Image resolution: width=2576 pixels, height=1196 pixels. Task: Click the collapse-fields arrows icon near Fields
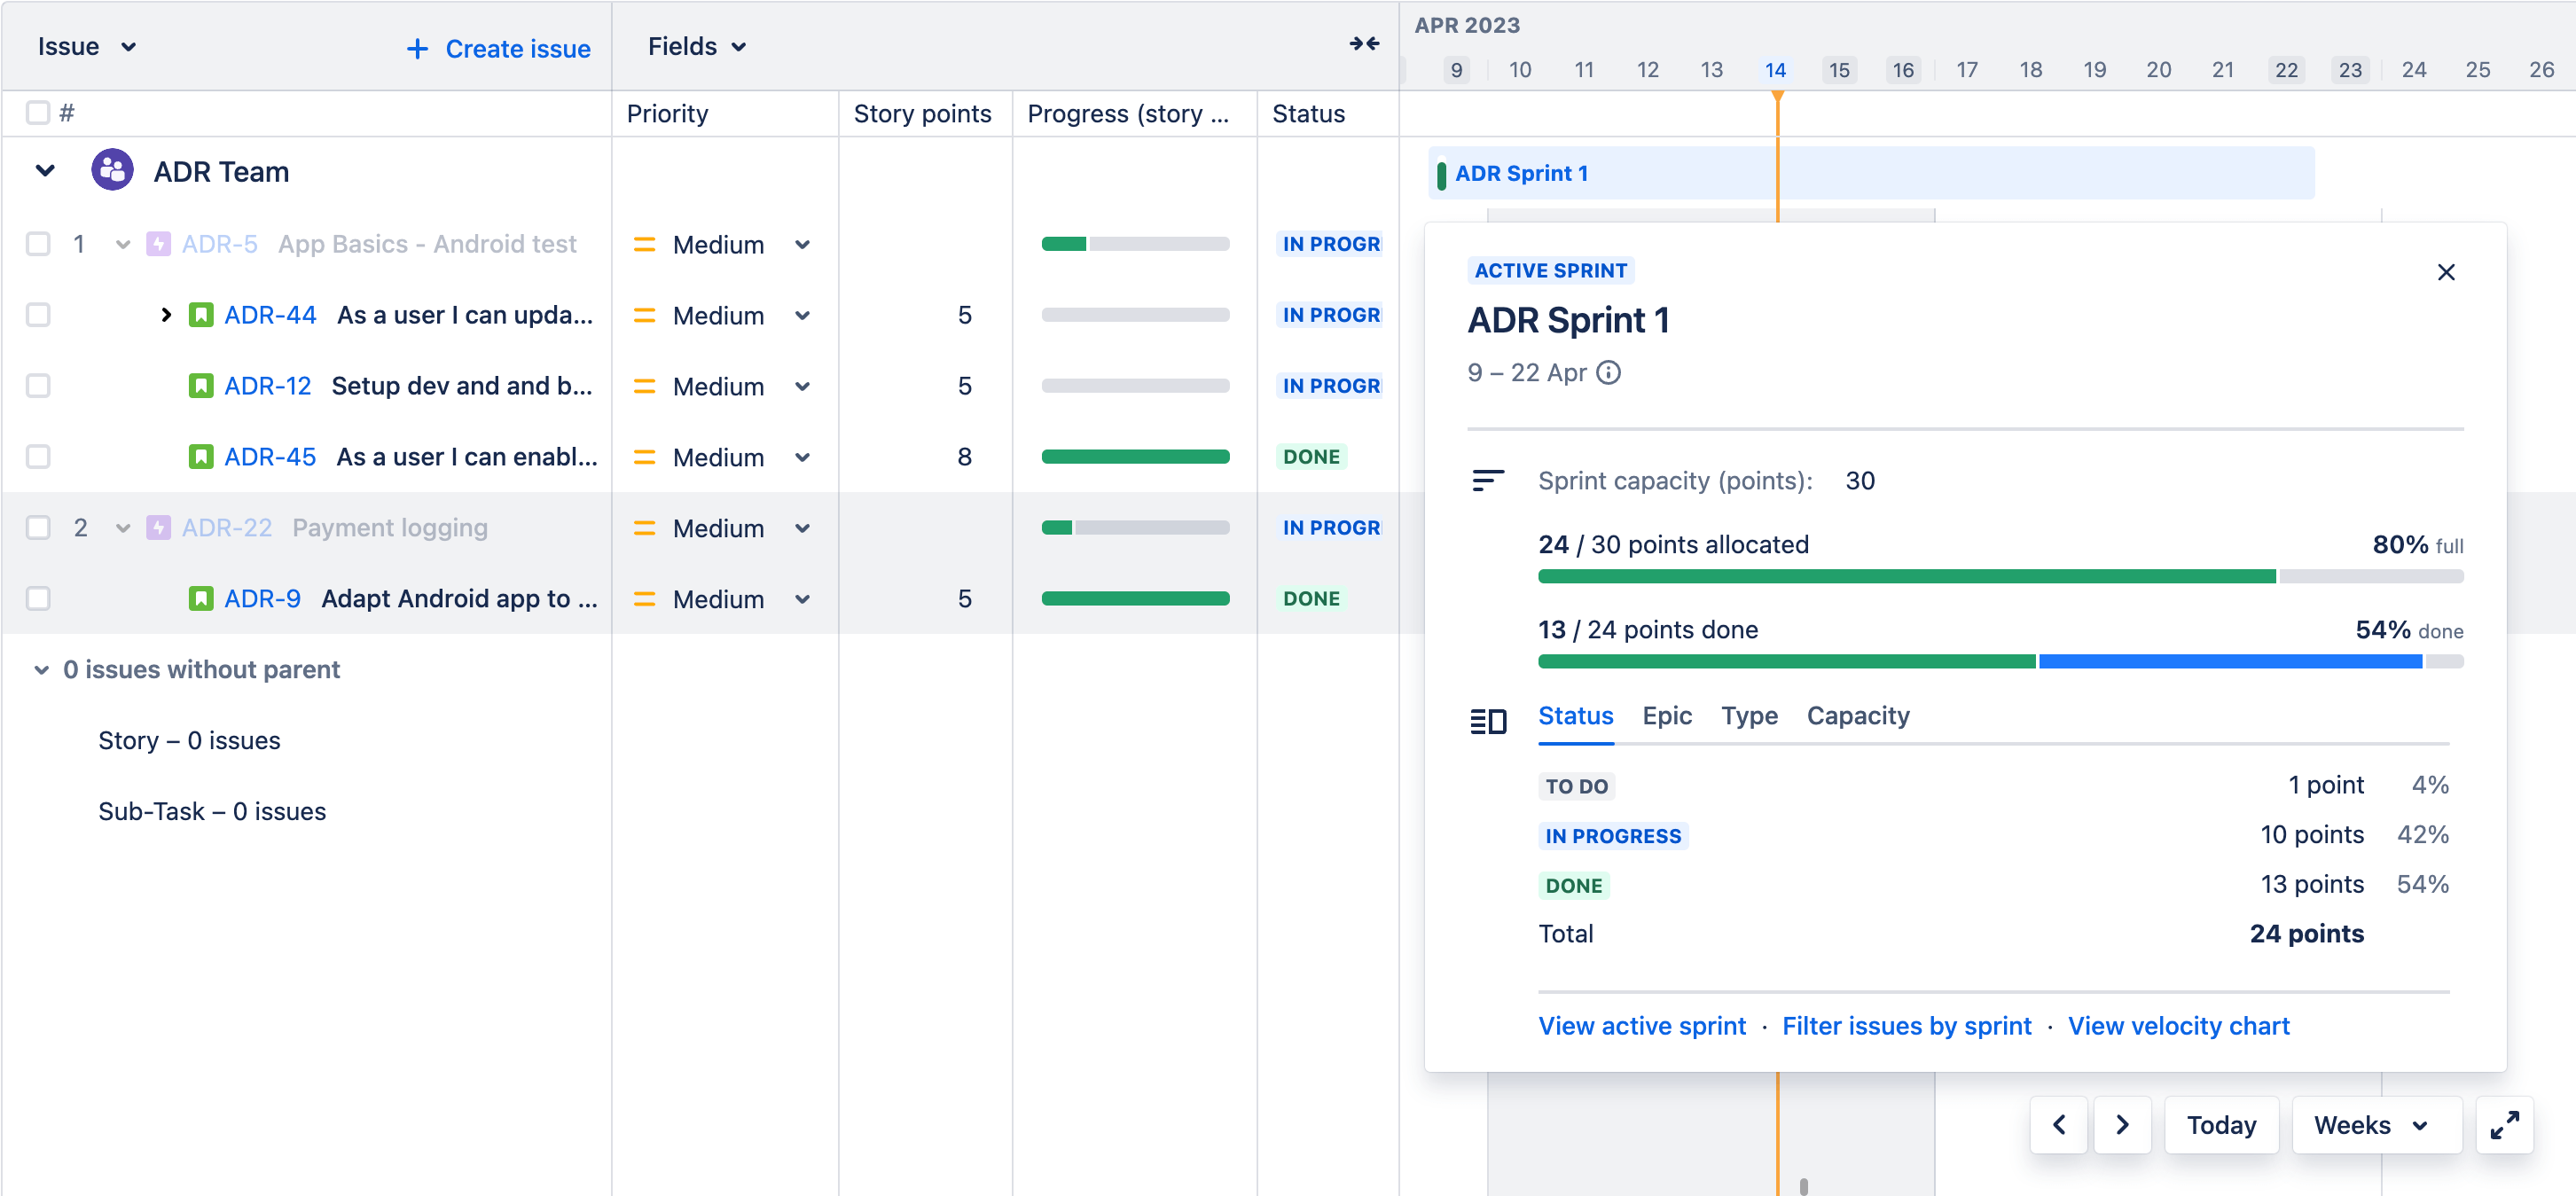click(1363, 45)
